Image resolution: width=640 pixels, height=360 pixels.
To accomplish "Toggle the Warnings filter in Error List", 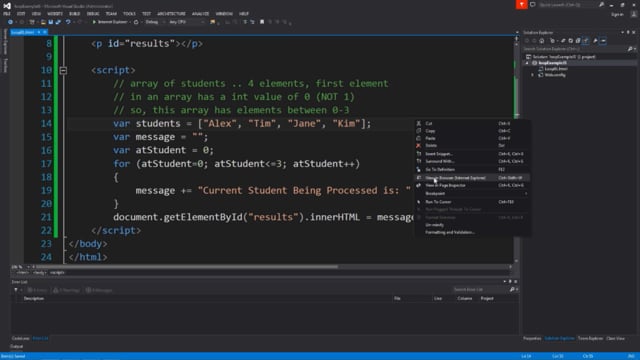I will (66, 290).
